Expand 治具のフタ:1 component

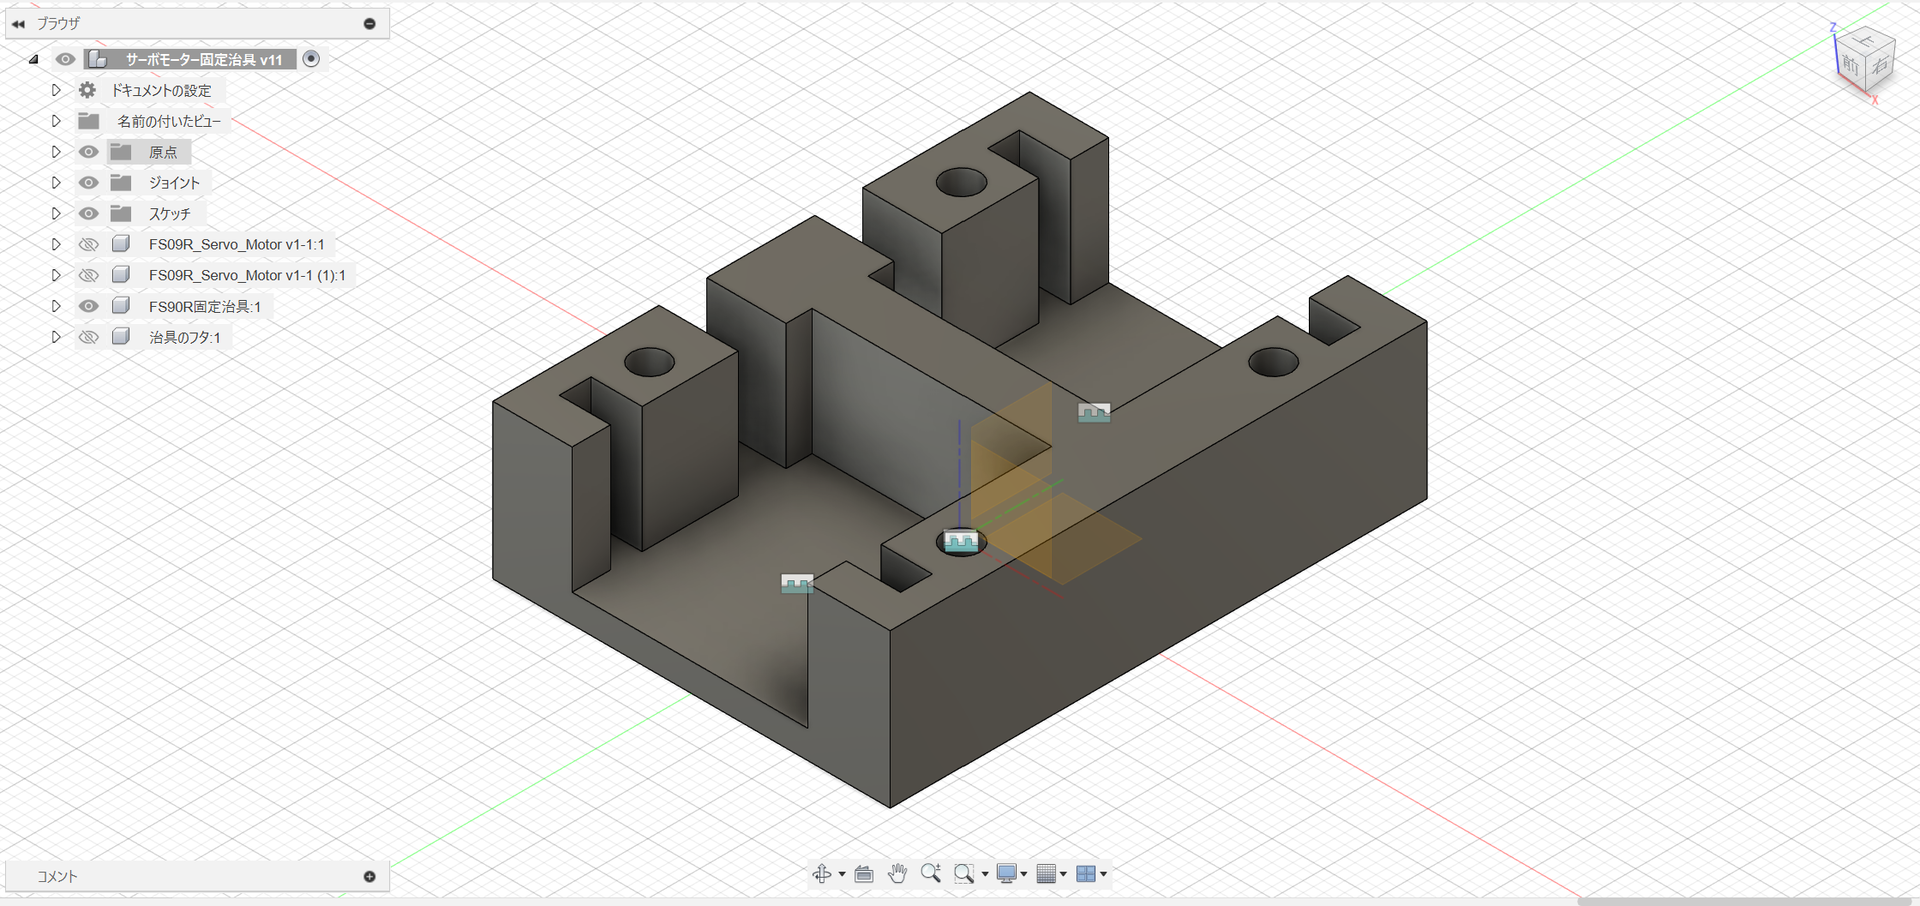click(x=56, y=337)
